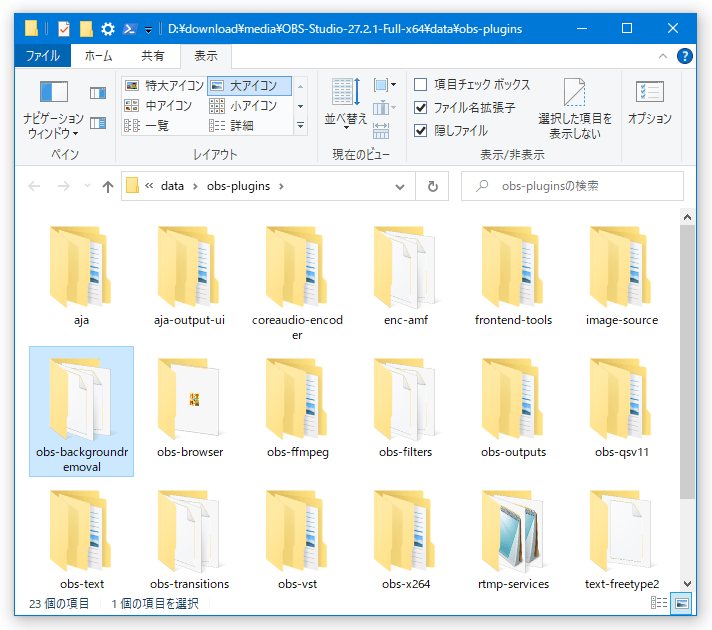Open the obs-vst folder
Viewport: 712px width, 630px height.
pos(297,540)
